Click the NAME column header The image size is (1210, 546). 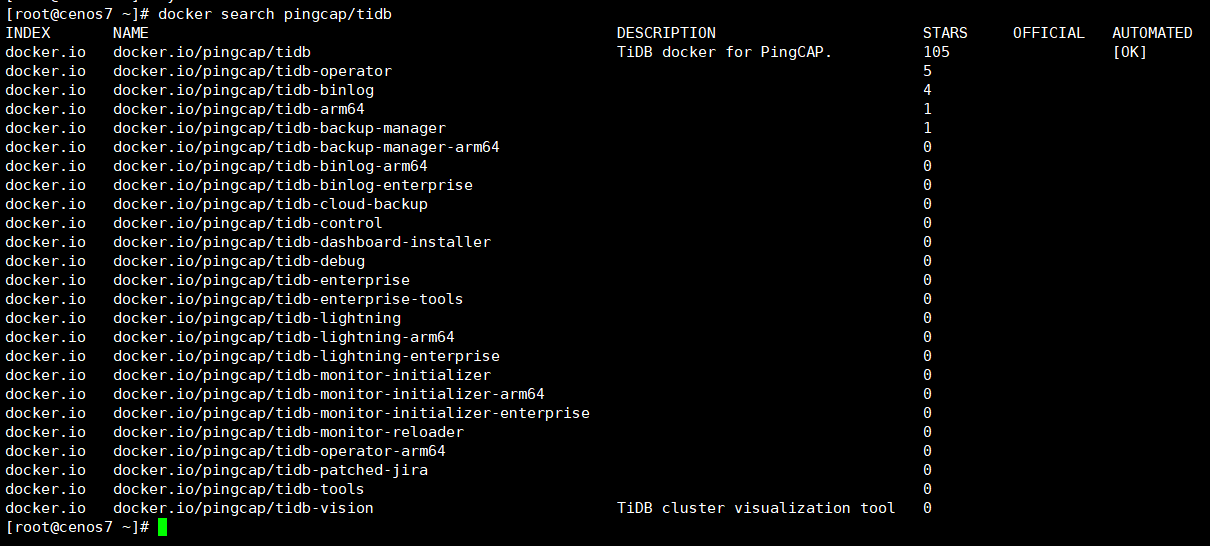pos(131,33)
